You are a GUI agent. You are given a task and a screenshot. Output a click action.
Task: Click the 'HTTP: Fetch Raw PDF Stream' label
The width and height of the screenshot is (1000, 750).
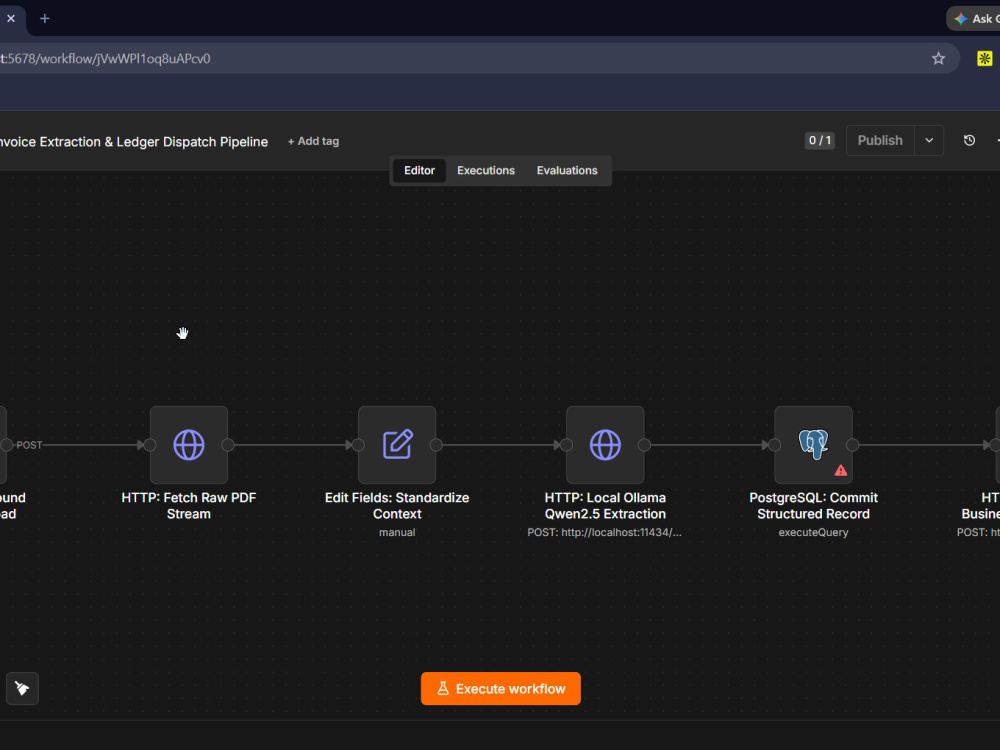[x=189, y=506]
